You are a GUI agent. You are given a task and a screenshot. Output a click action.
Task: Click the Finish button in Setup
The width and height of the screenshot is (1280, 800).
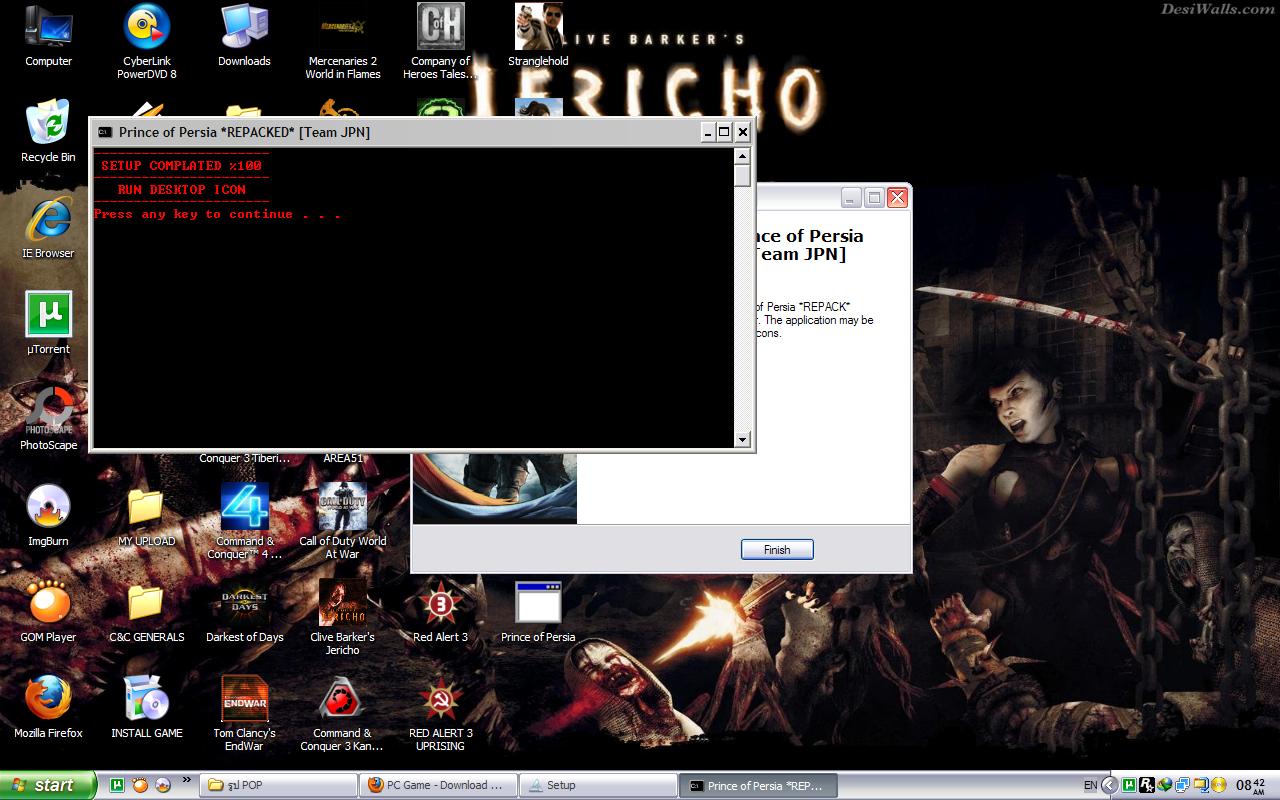(777, 550)
